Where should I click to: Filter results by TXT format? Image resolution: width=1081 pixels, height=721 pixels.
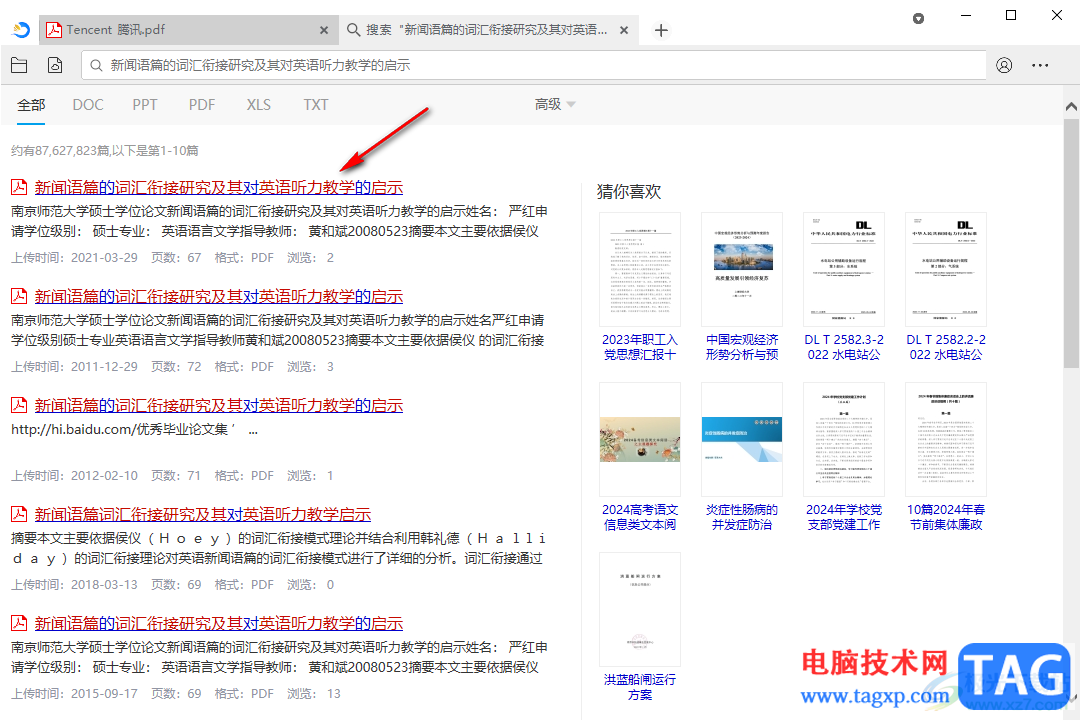point(316,105)
